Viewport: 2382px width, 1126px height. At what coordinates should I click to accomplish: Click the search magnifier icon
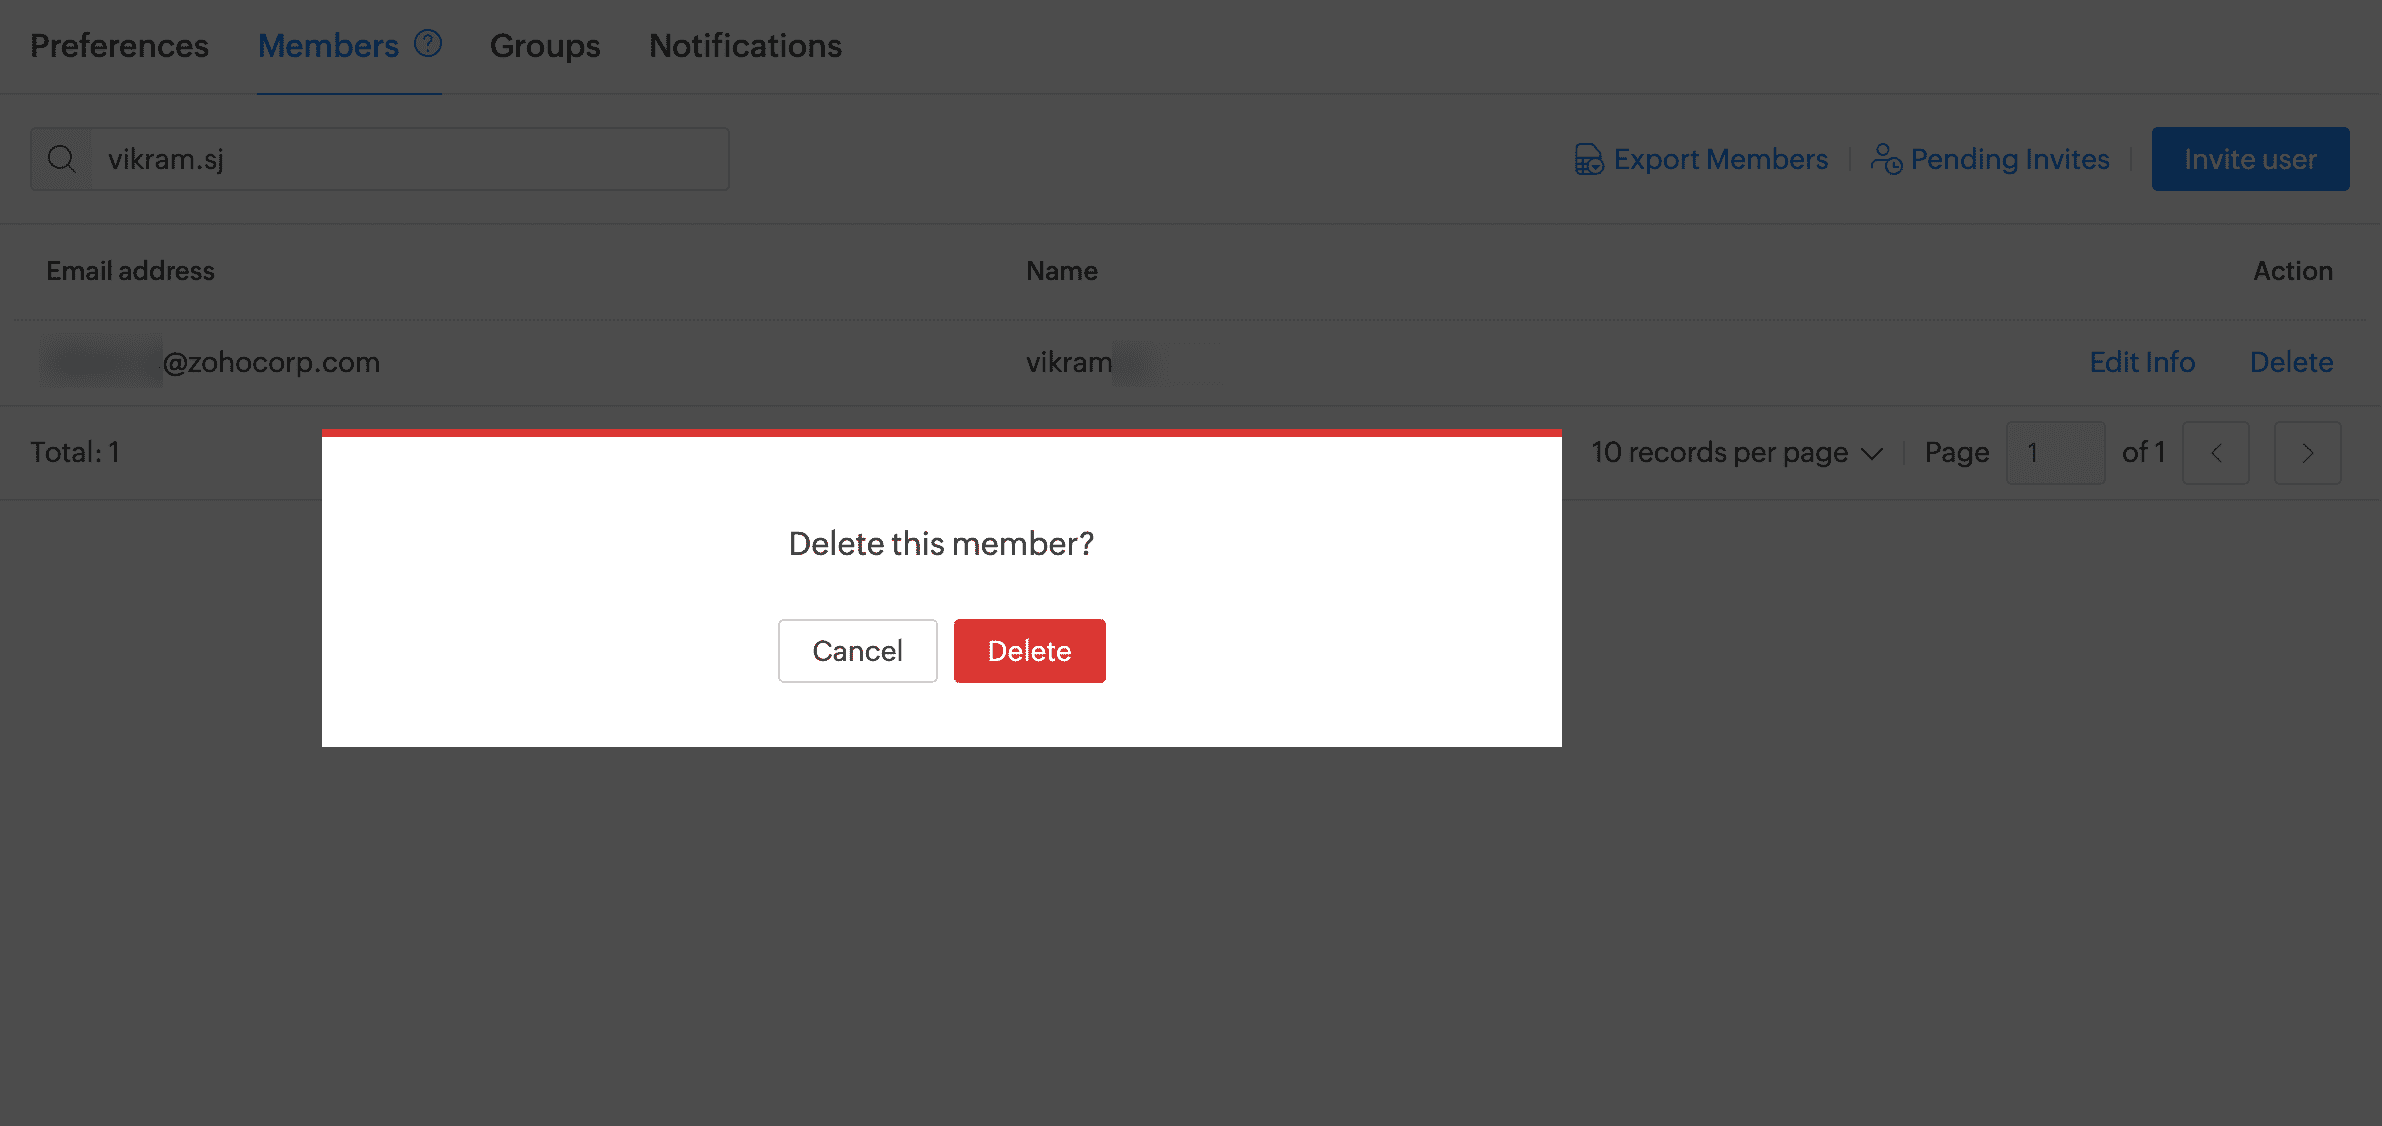[62, 159]
